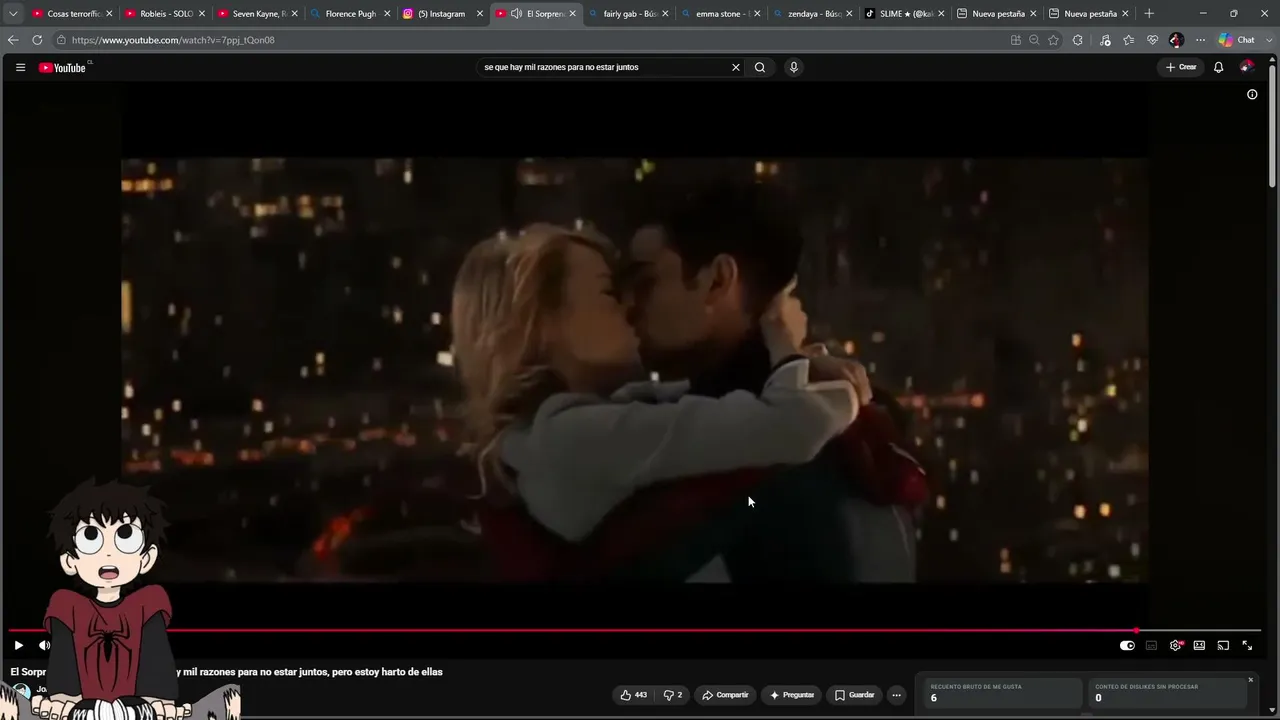Expand the Chat dropdown arrow
The image size is (1280, 720).
point(1267,40)
